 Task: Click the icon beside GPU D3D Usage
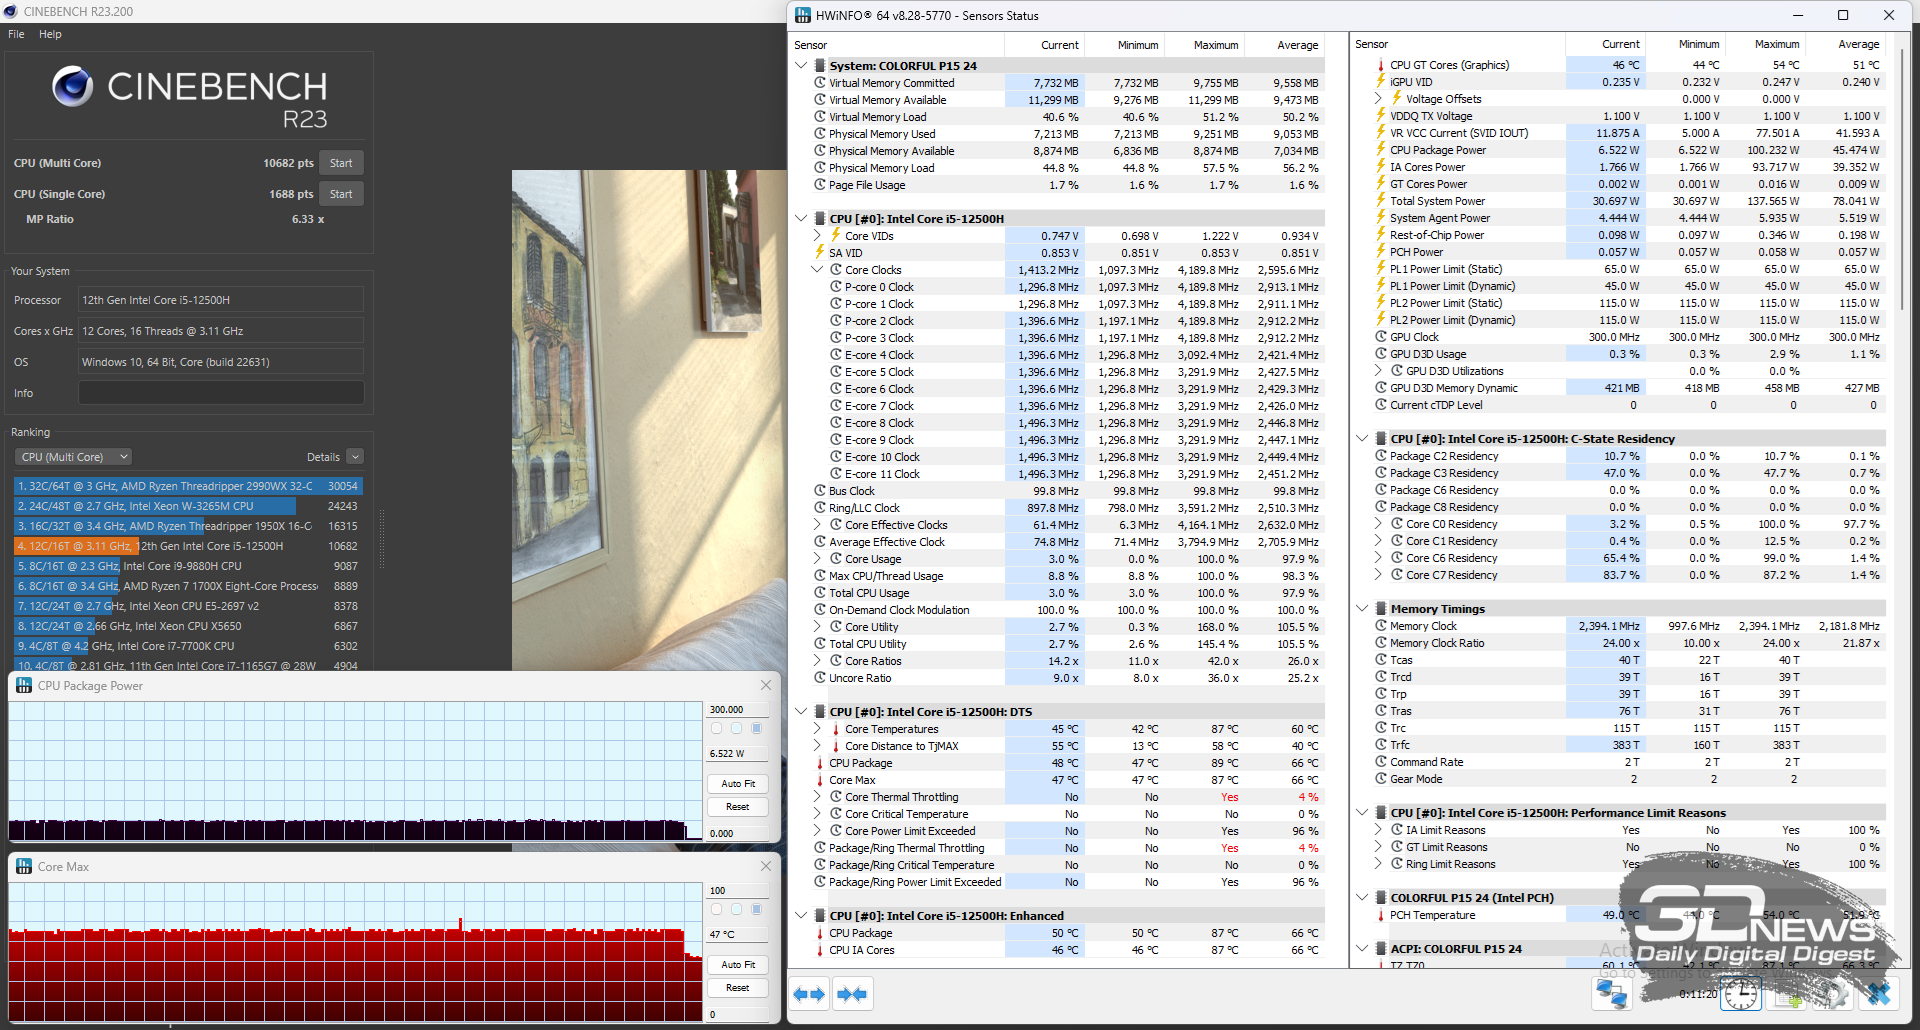coord(1381,354)
